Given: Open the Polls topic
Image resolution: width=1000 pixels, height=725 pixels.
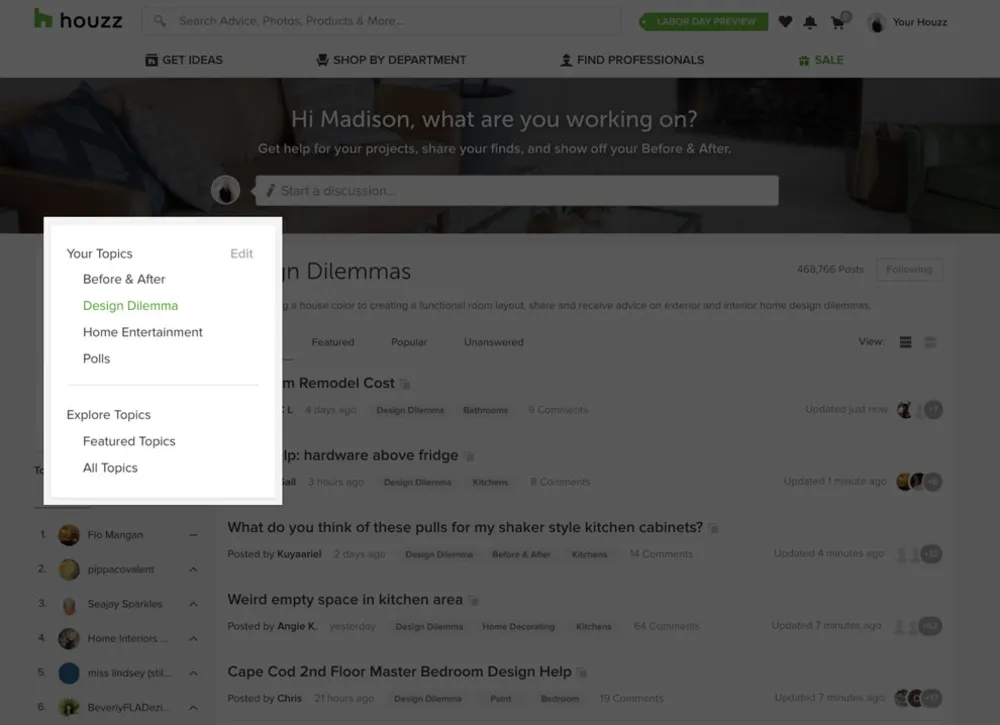Looking at the screenshot, I should (x=97, y=358).
